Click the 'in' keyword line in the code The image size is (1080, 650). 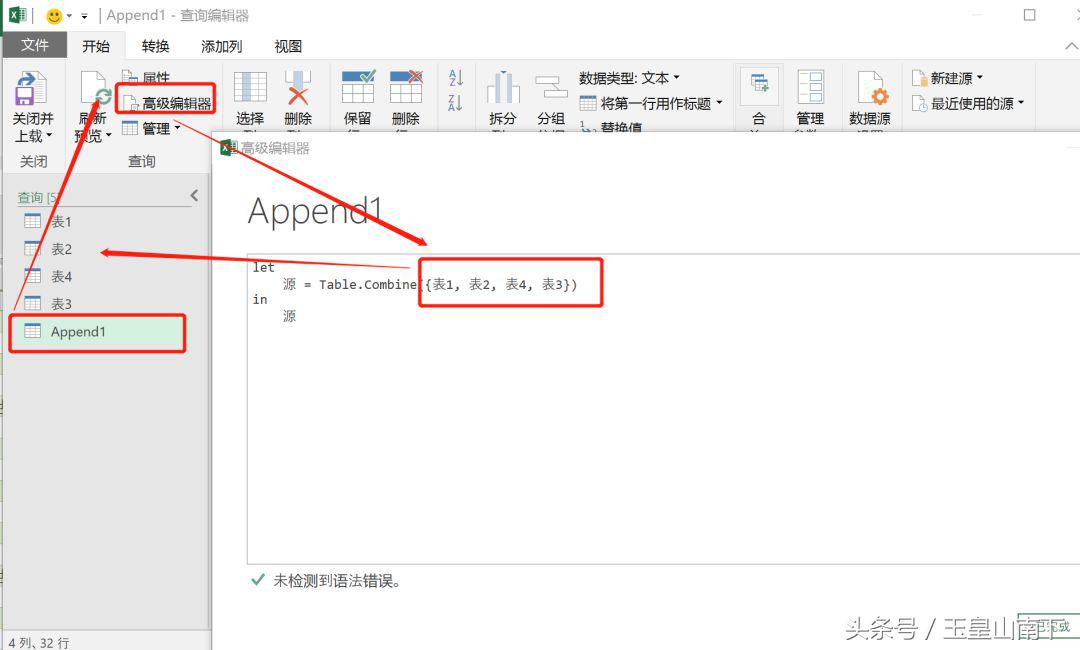pyautogui.click(x=260, y=299)
